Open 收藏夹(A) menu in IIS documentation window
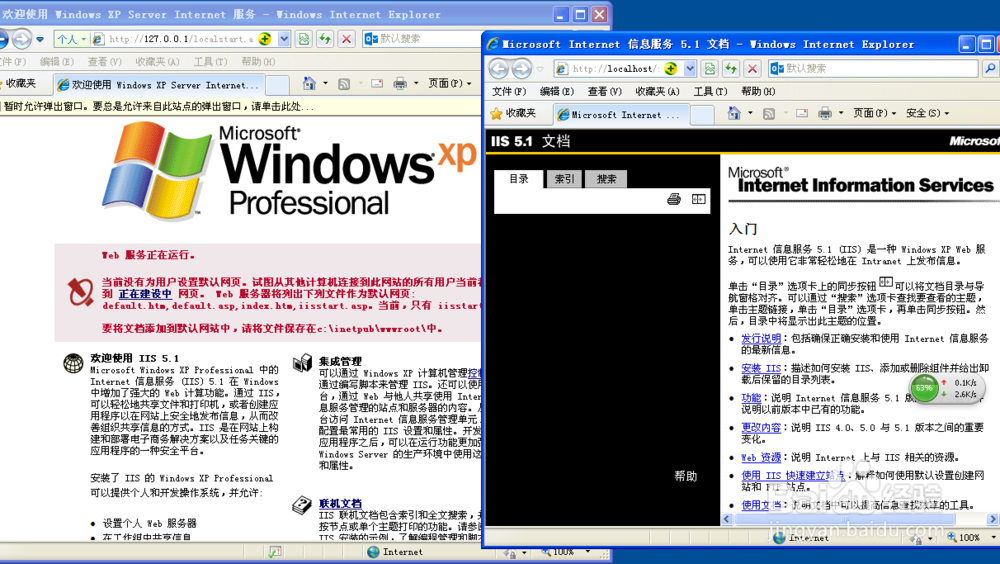The height and width of the screenshot is (564, 1000). point(658,91)
